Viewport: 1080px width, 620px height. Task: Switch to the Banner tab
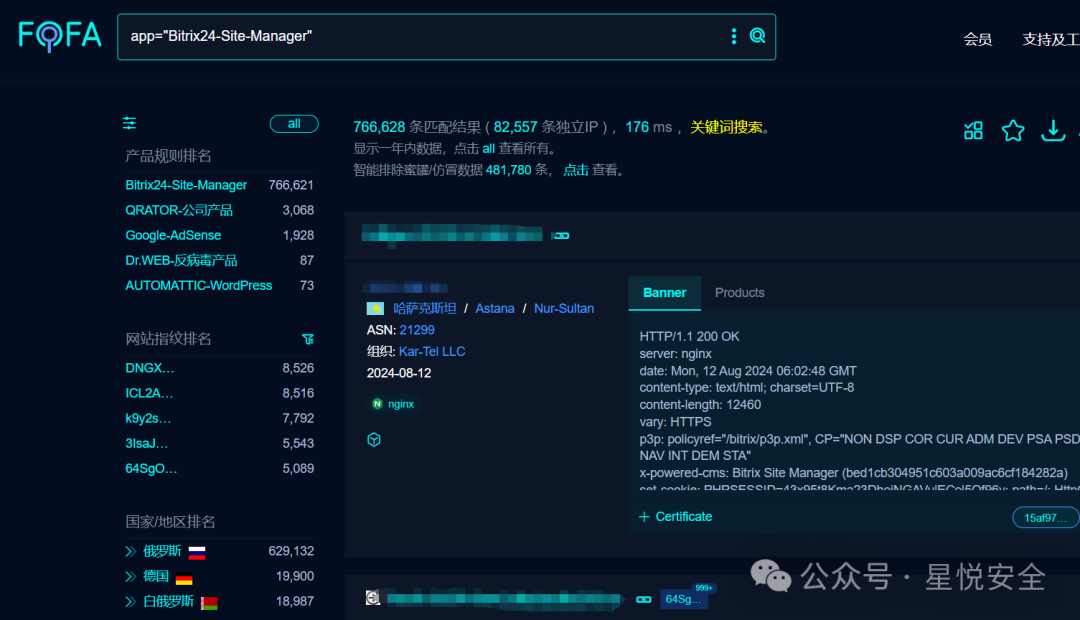(665, 293)
